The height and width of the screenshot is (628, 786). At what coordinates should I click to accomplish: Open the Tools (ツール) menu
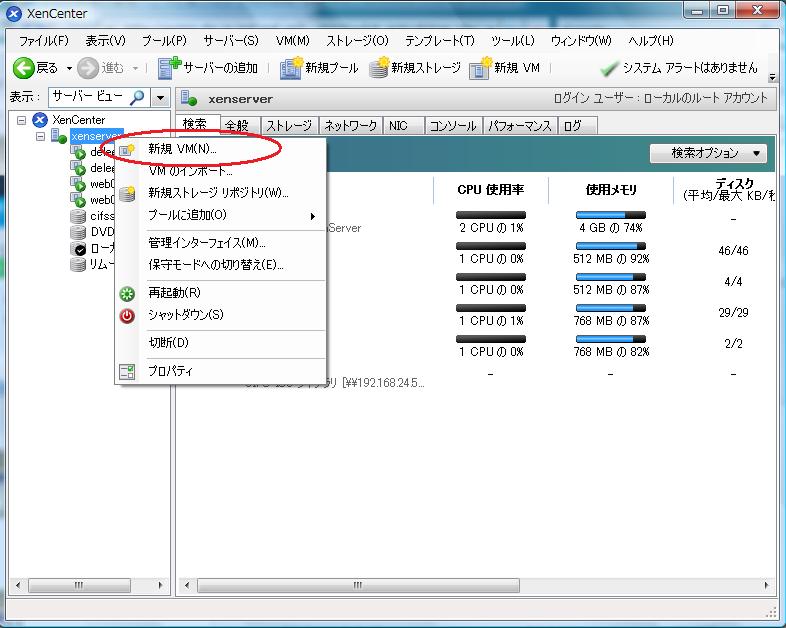pyautogui.click(x=513, y=41)
